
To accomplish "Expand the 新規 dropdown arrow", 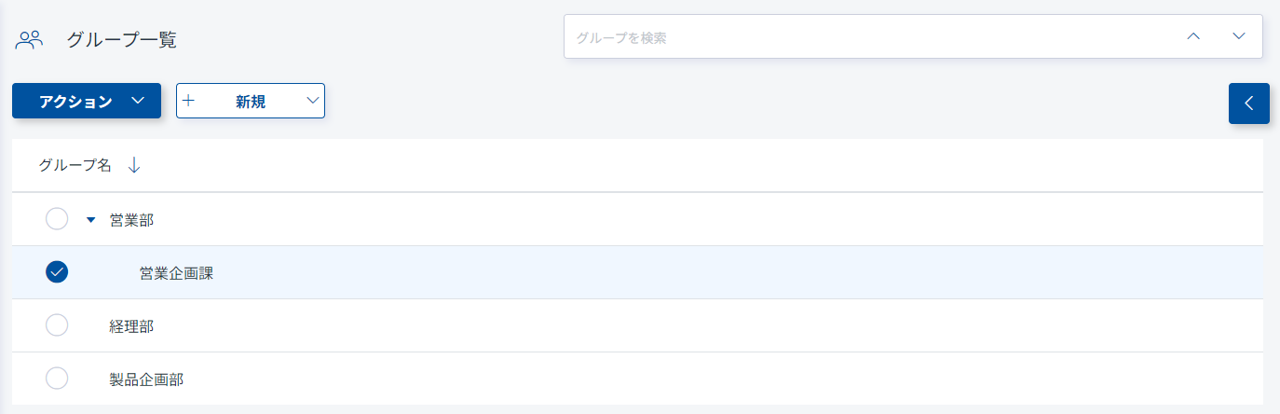I will coord(313,101).
